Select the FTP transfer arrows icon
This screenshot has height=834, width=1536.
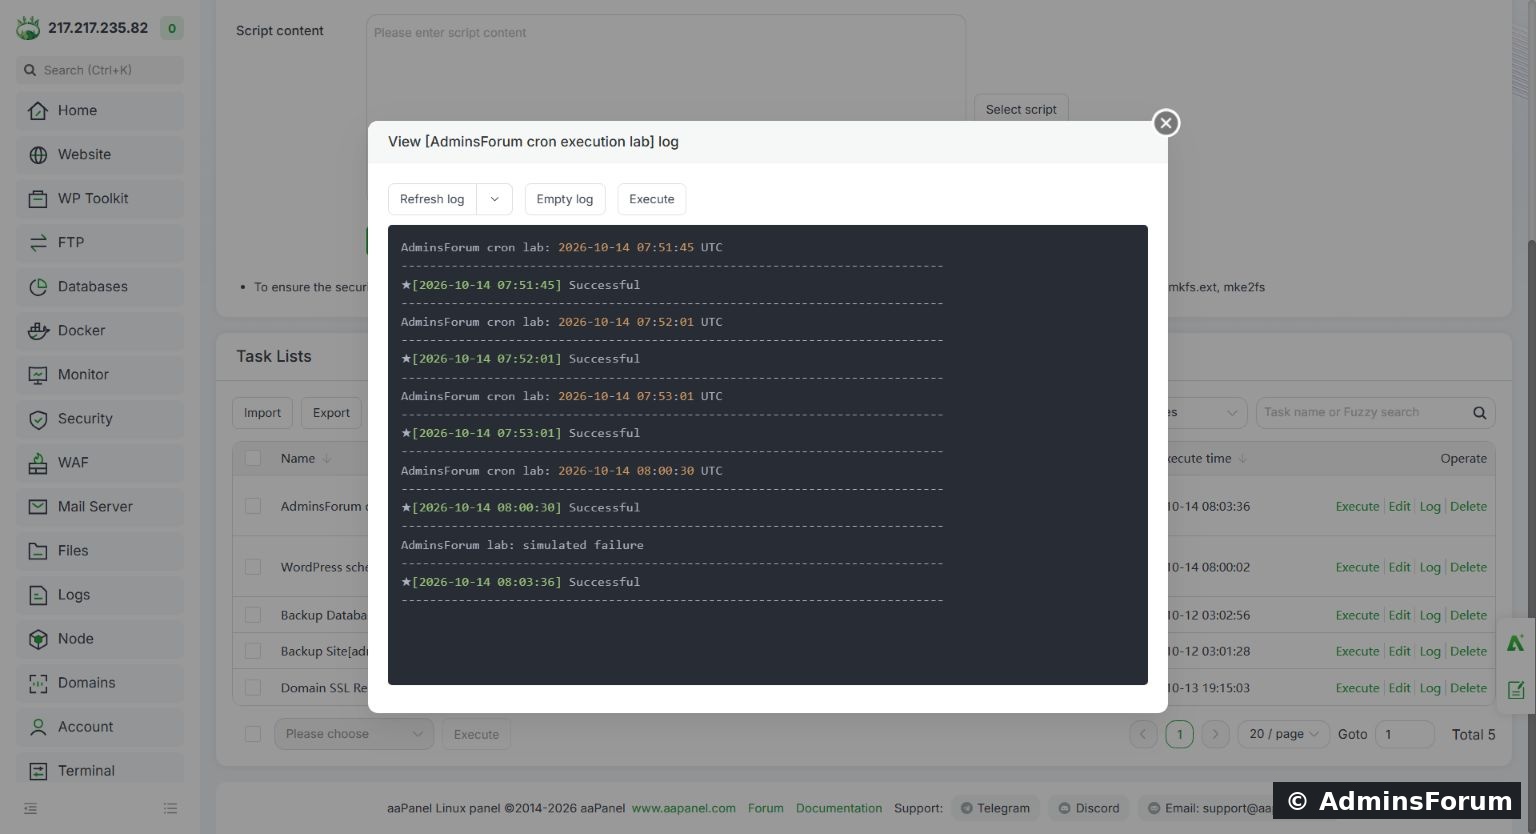(x=38, y=243)
